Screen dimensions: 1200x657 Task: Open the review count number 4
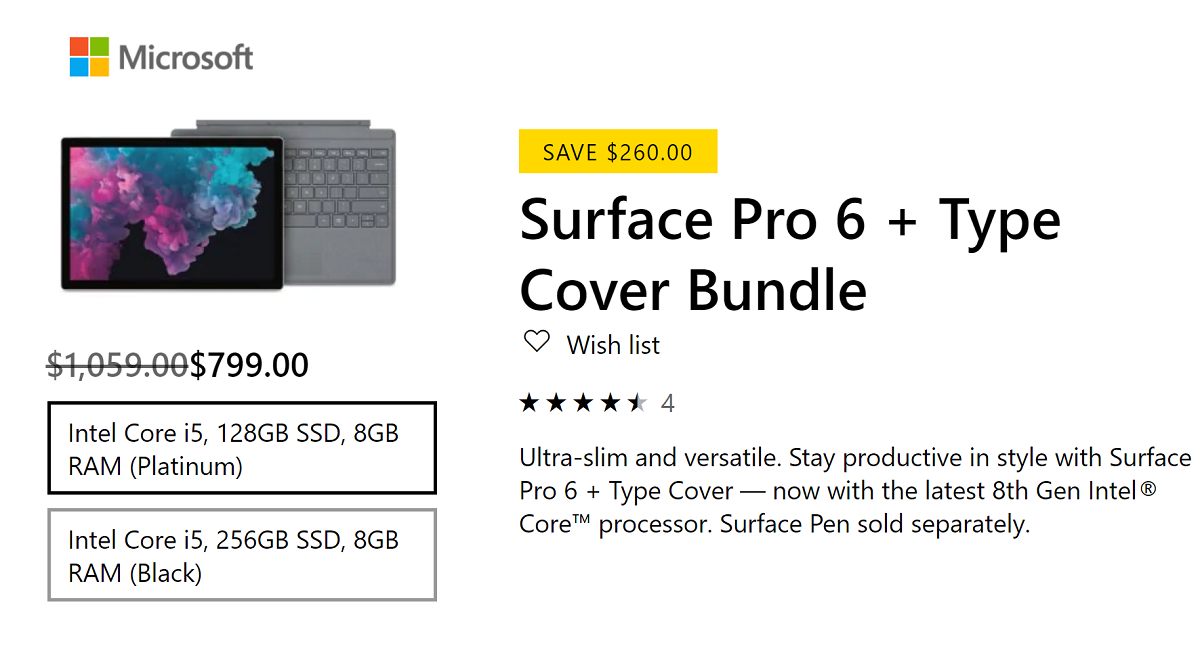pyautogui.click(x=668, y=404)
